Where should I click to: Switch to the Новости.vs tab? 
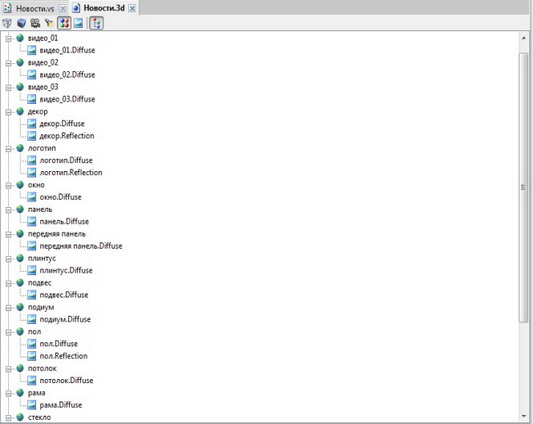[x=35, y=9]
